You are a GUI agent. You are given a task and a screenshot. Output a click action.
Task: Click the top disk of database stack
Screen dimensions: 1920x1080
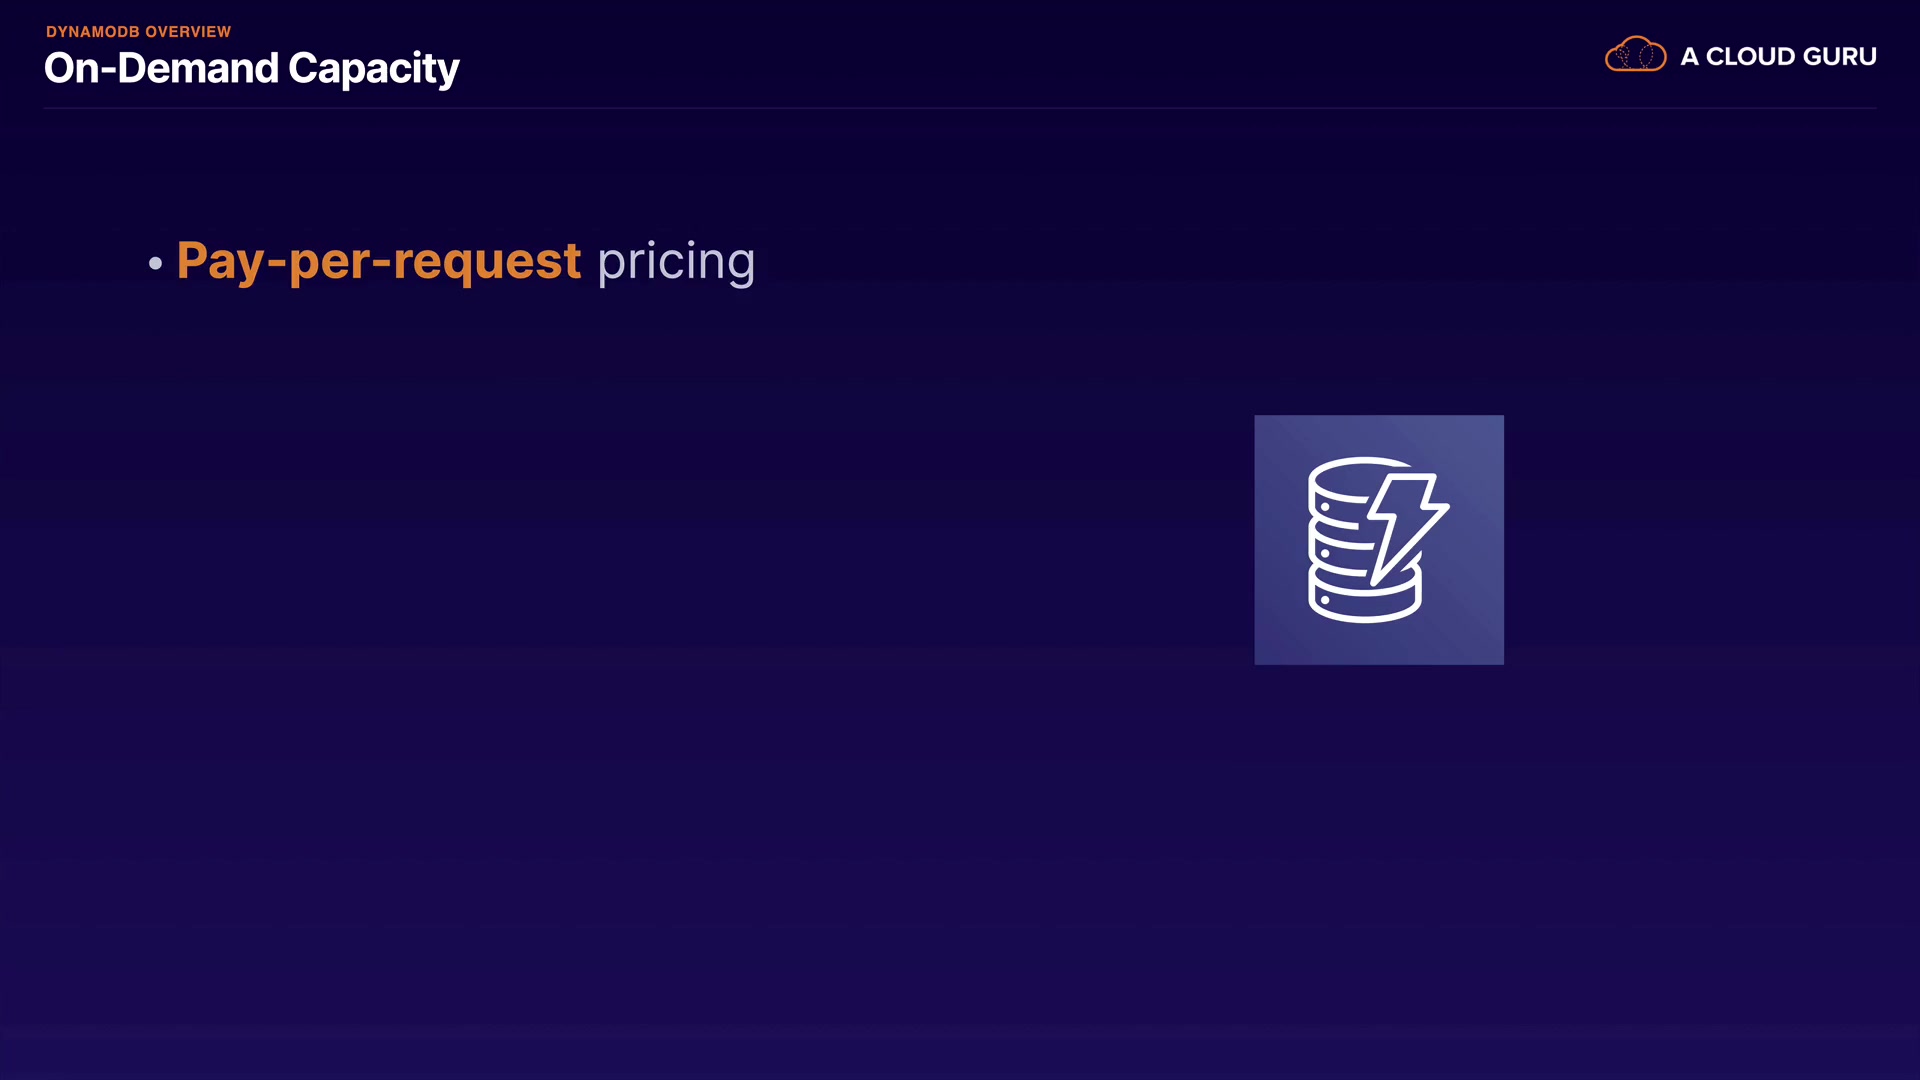[x=1338, y=478]
